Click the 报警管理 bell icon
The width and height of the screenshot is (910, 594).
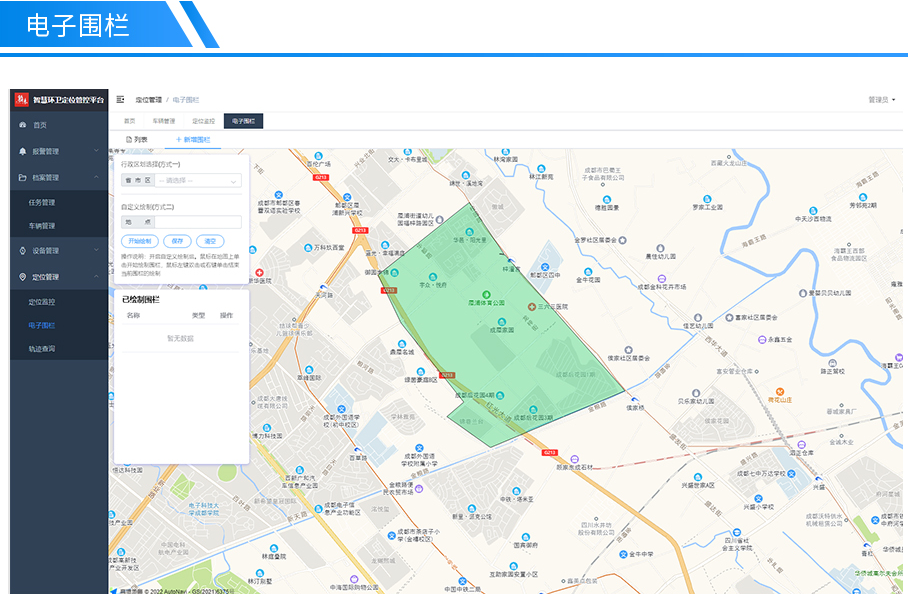(23, 151)
